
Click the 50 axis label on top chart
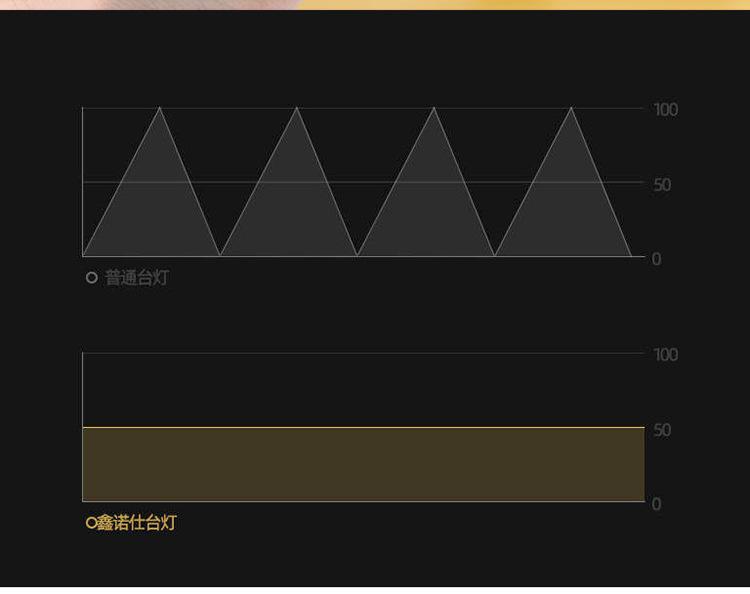(x=662, y=185)
